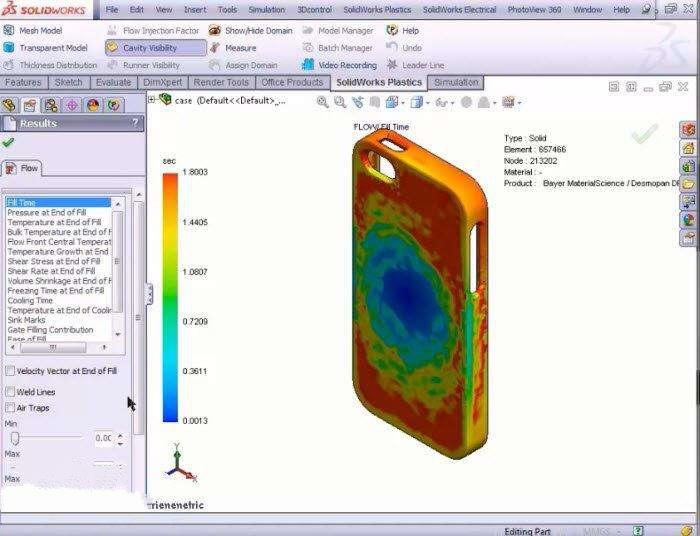
Task: Open the Tools menu
Action: (x=227, y=9)
